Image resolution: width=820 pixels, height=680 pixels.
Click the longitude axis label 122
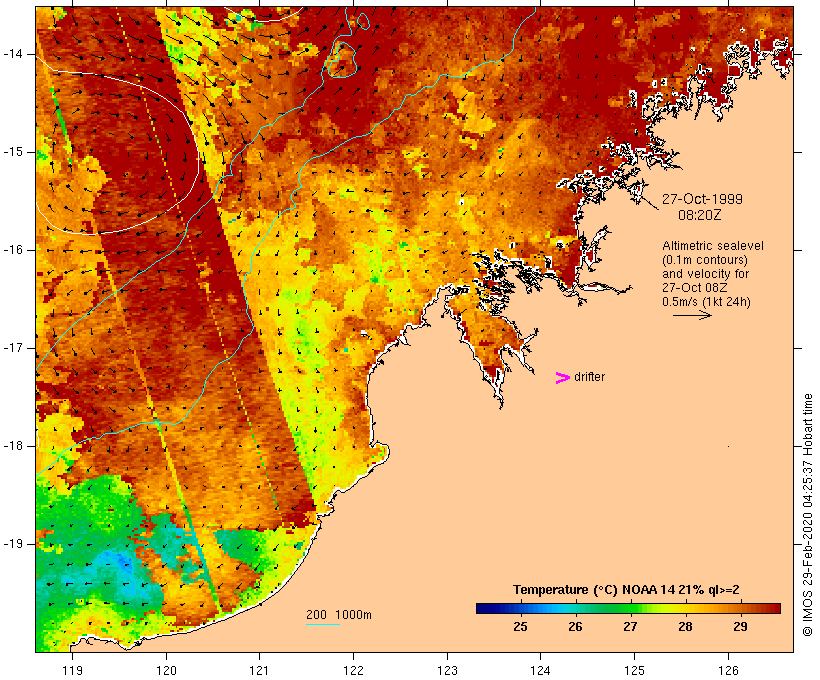click(354, 670)
